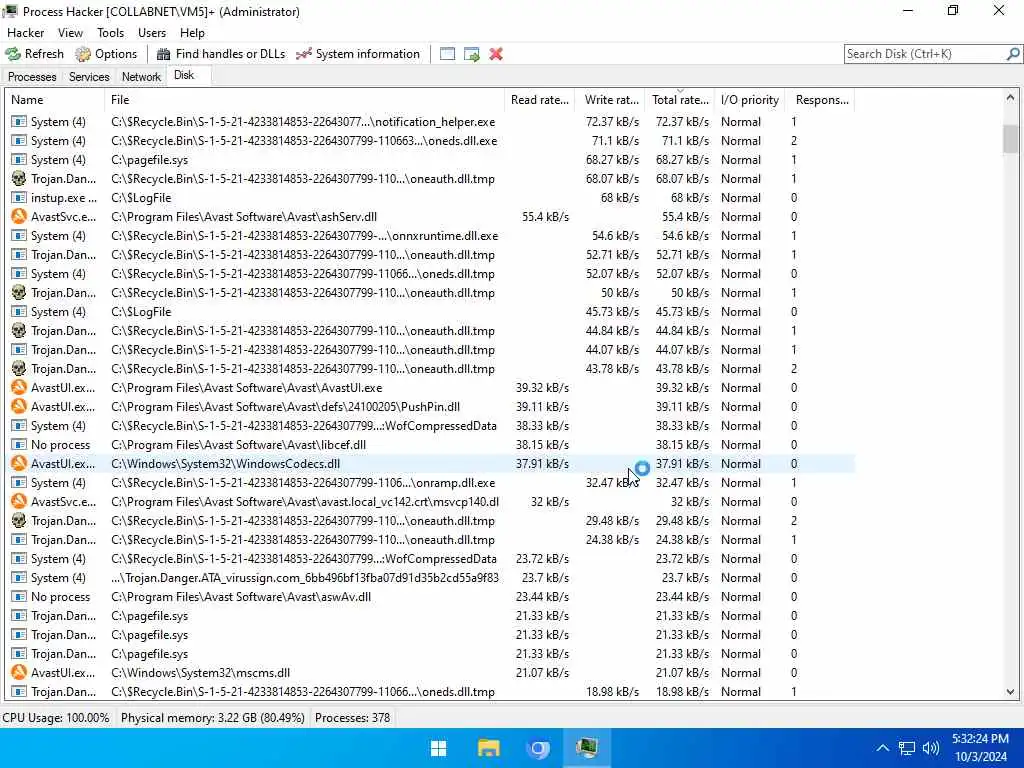1024x768 pixels.
Task: Click the Avast icon on the mscms.dll row
Action: pyautogui.click(x=19, y=672)
